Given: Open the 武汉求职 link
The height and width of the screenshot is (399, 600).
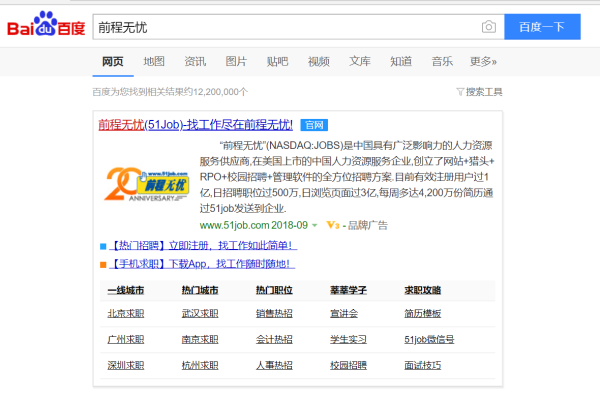Looking at the screenshot, I should pyautogui.click(x=200, y=314).
